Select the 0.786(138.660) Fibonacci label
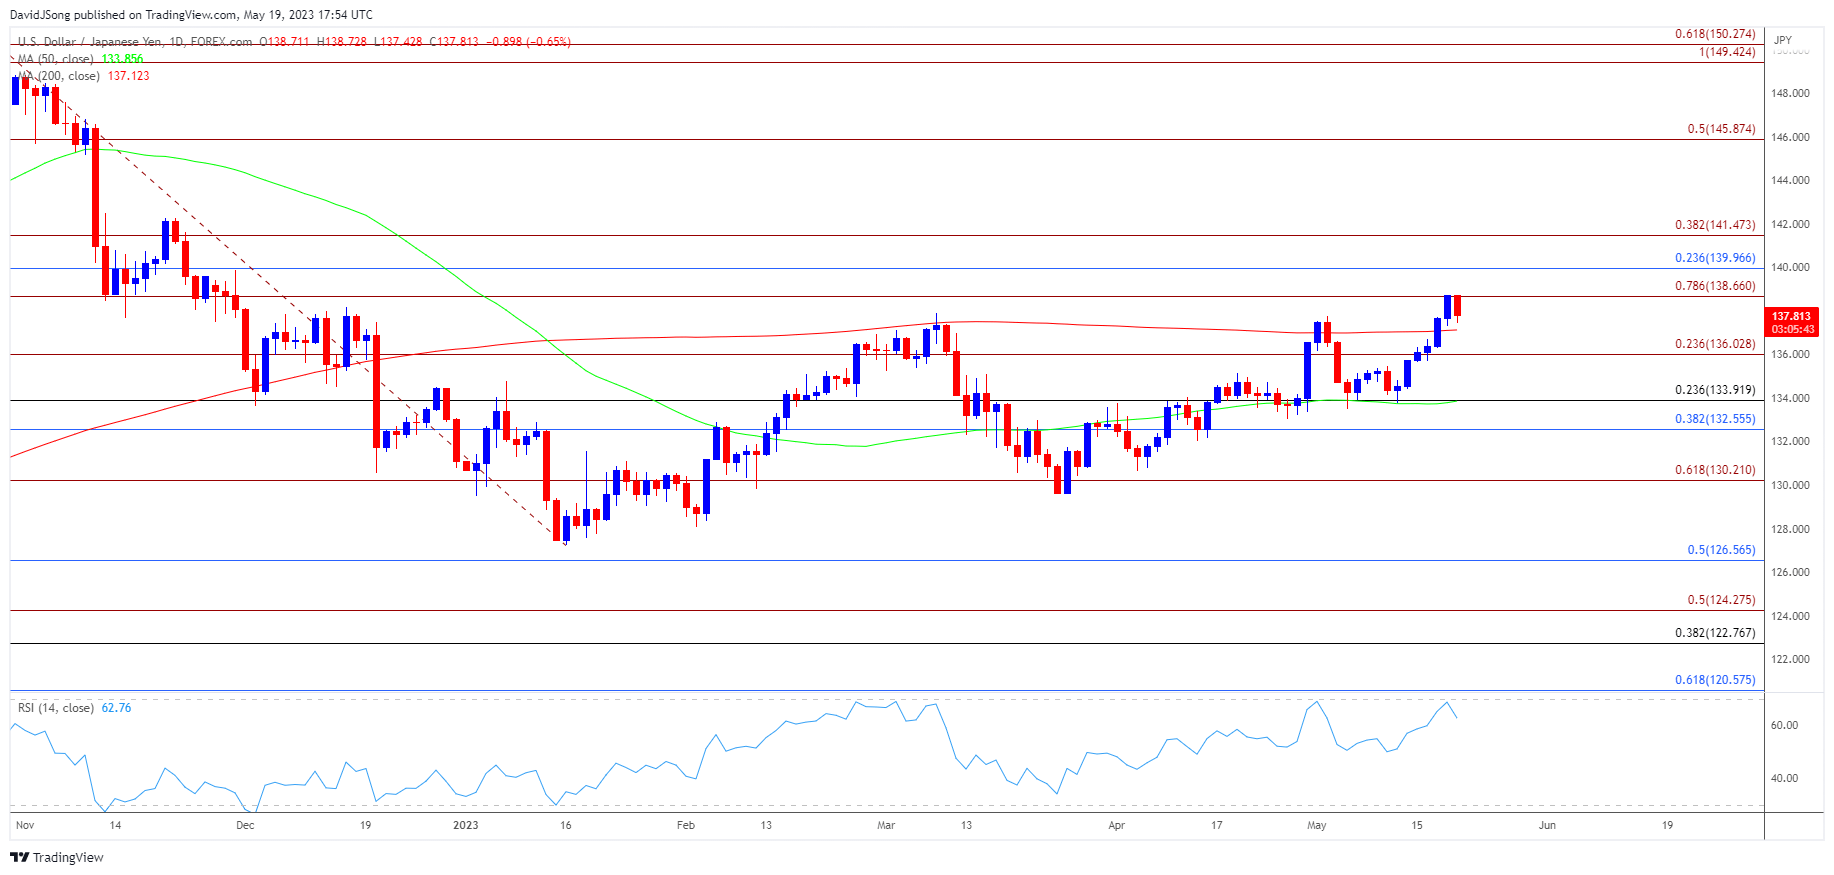Viewport: 1834px width, 875px height. pyautogui.click(x=1715, y=286)
